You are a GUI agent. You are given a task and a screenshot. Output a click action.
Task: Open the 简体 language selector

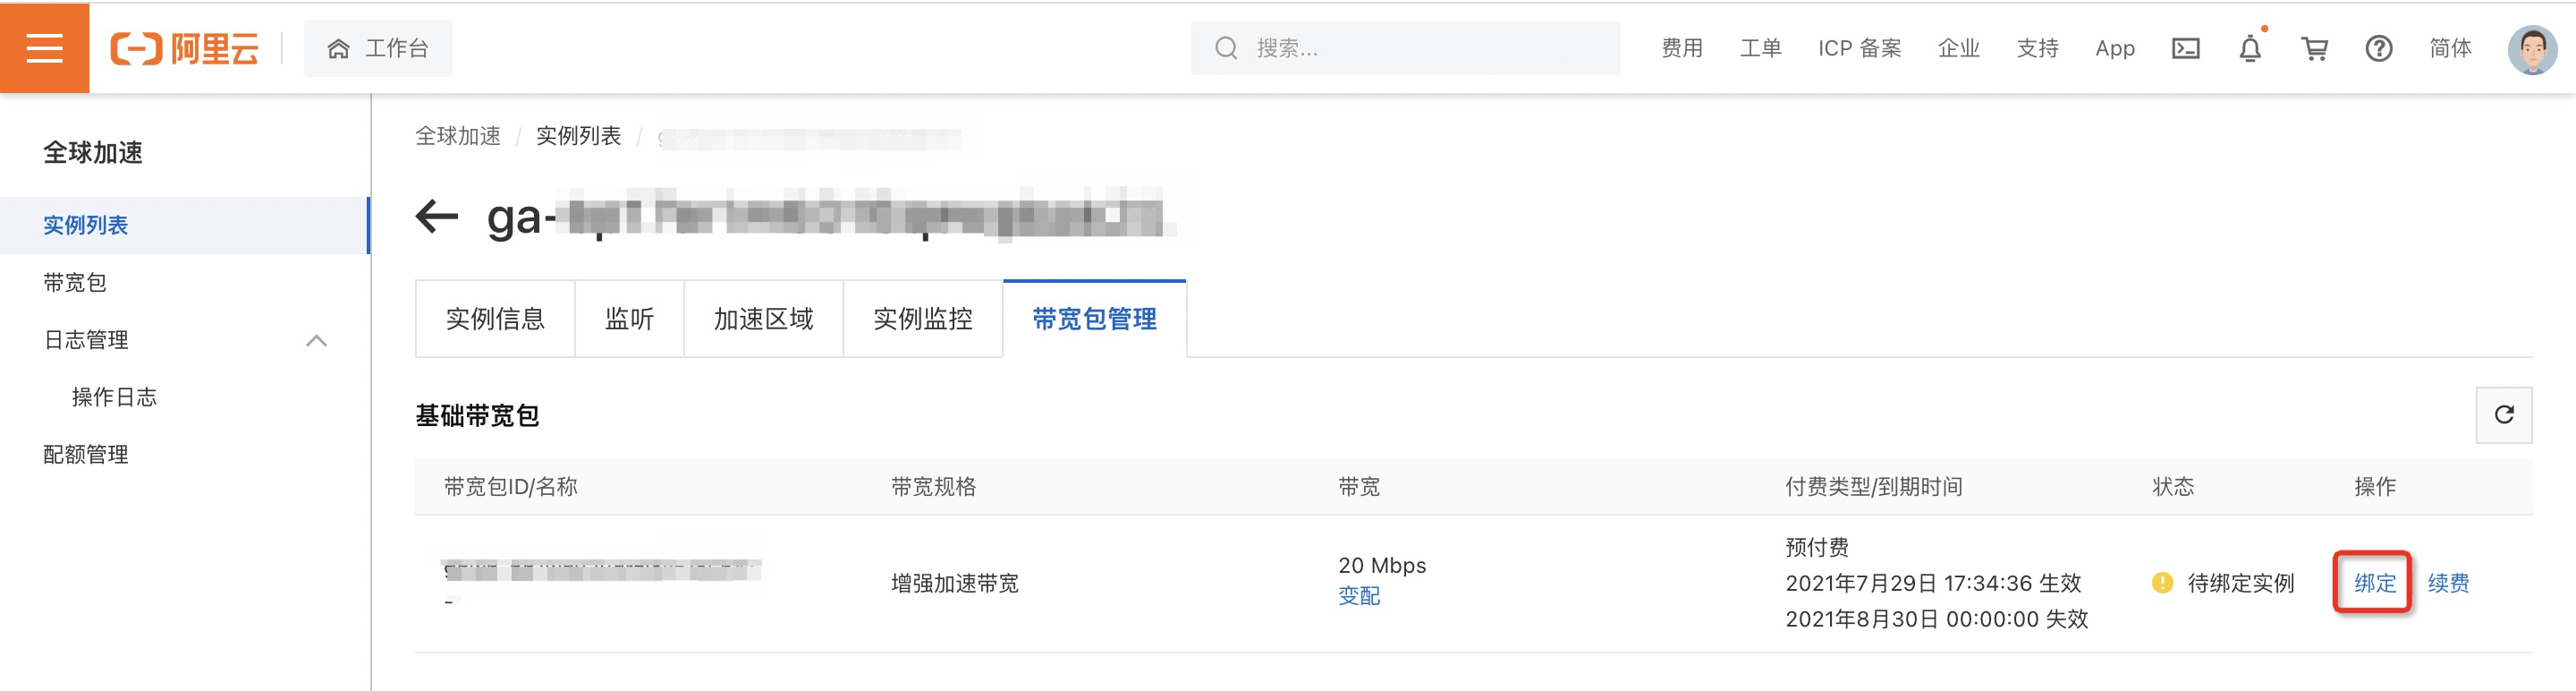(2450, 48)
